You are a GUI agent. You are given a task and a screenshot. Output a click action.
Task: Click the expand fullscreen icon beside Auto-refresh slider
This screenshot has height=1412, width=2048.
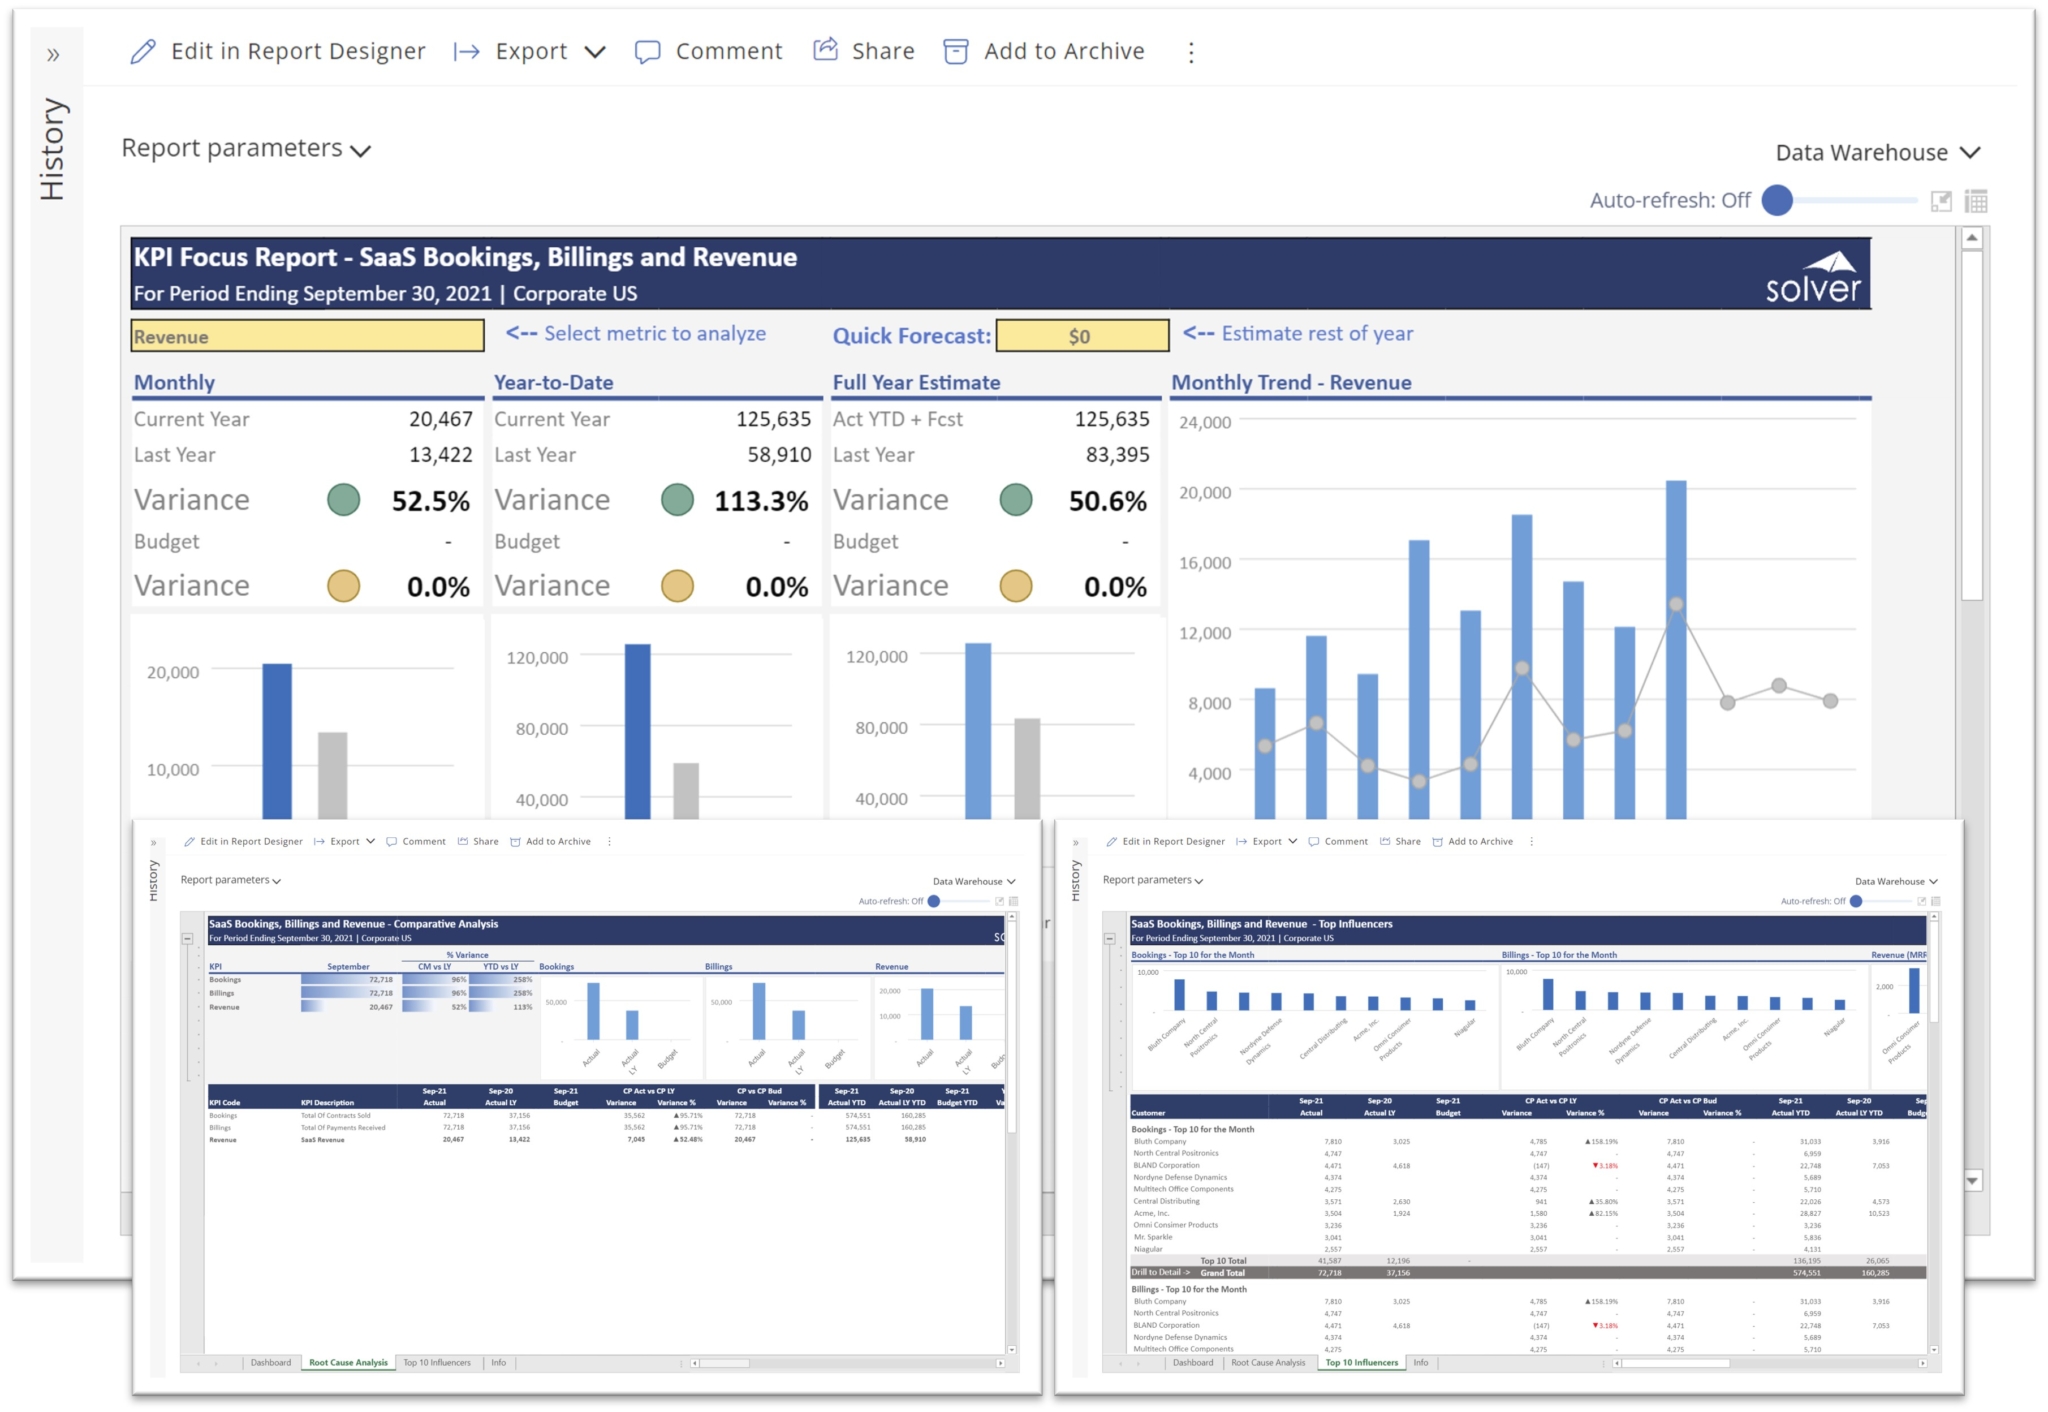[1940, 201]
